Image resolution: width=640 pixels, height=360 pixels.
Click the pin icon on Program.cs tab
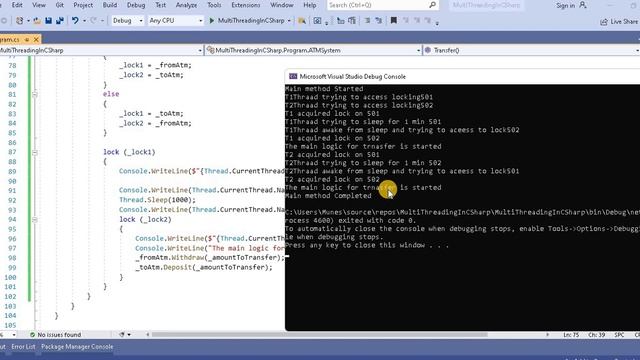[x=27, y=40]
